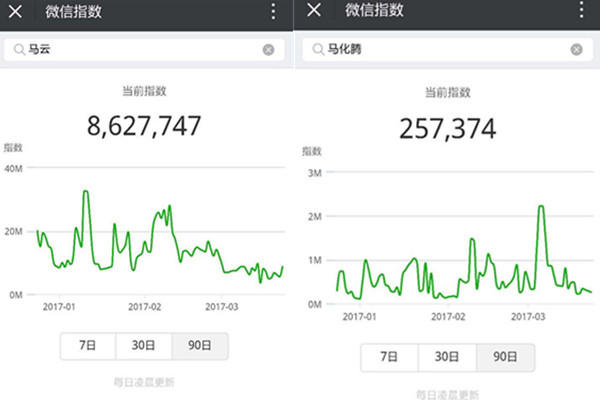Open the three-dot menu on right panel

581,10
